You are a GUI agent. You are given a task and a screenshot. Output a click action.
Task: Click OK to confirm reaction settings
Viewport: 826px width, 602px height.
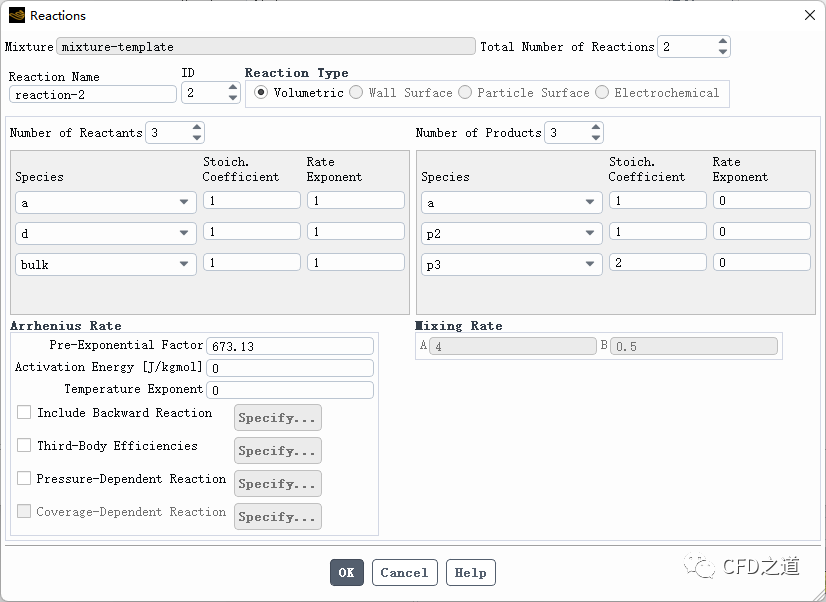pos(346,573)
